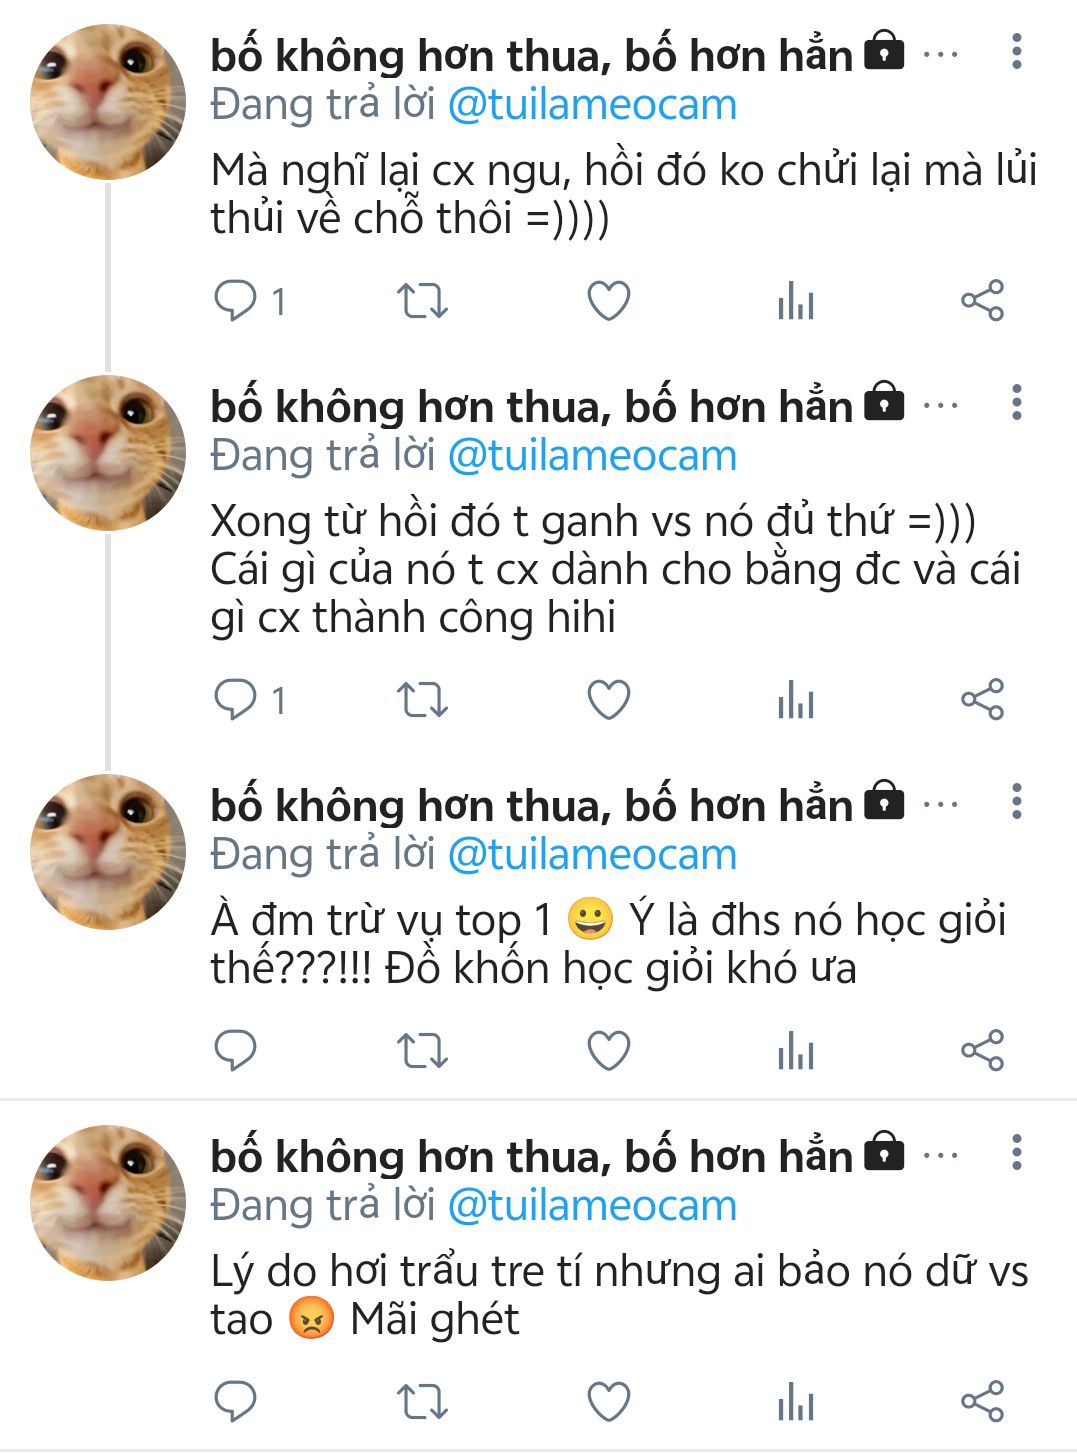Viewport: 1077px width, 1454px height.
Task: Retweet the "Đồ khôn học giỏi" tweet
Action: click(422, 1051)
